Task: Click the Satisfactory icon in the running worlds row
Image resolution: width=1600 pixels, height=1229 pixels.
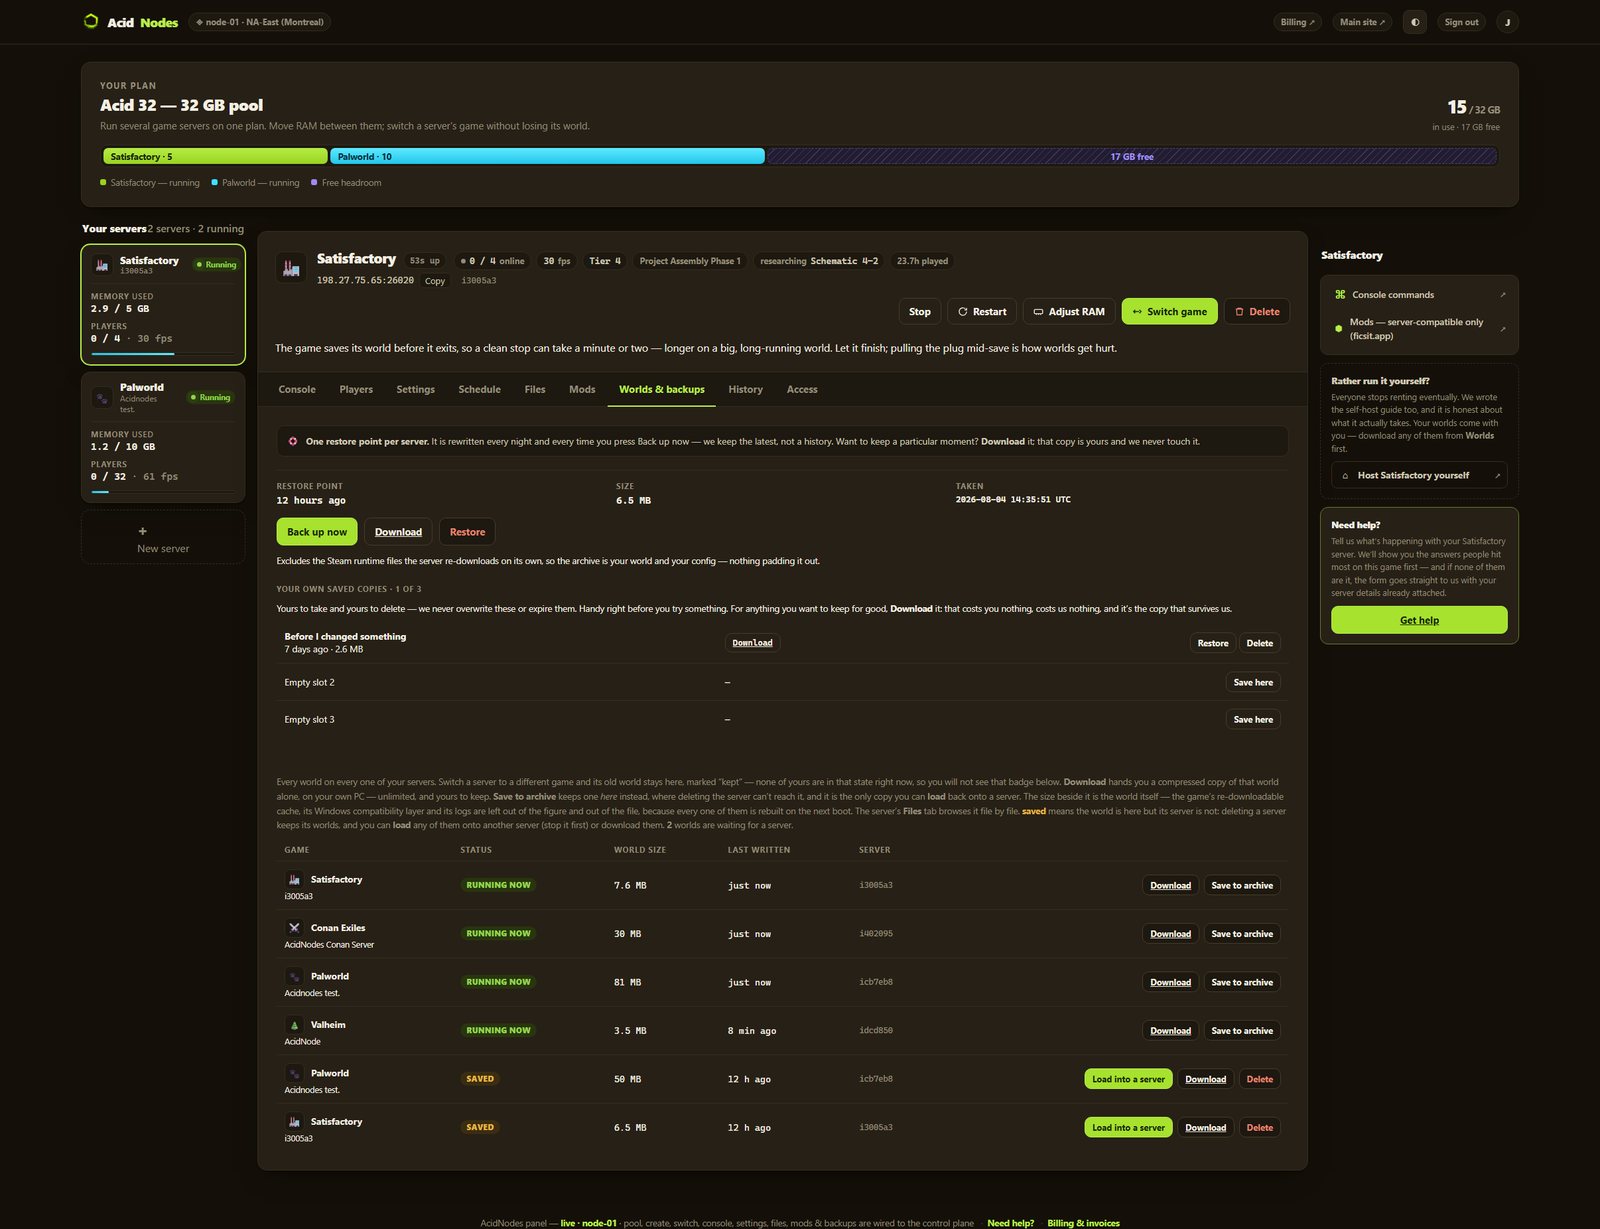Action: (294, 880)
